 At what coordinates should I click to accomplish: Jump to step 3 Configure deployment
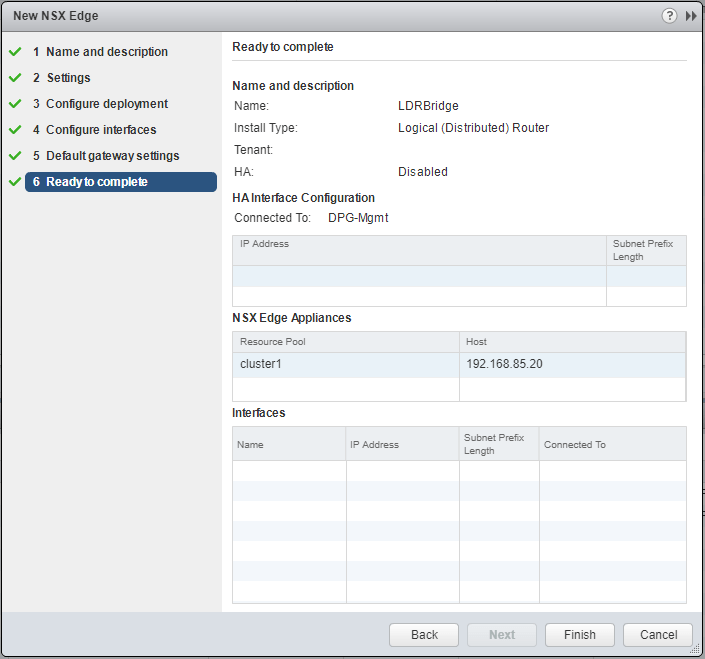pos(106,104)
